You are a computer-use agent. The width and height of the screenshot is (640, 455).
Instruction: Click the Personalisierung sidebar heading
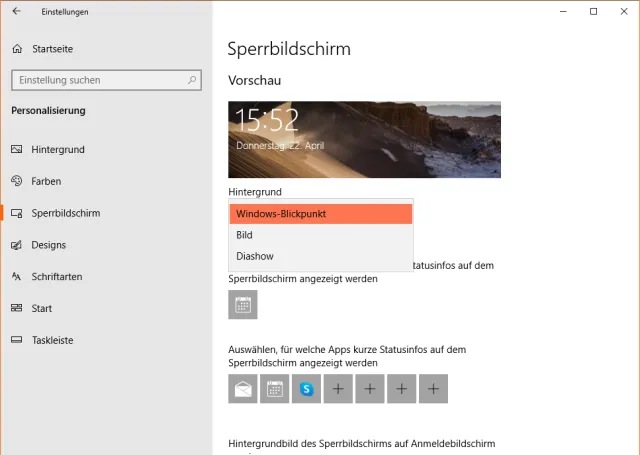[x=48, y=111]
